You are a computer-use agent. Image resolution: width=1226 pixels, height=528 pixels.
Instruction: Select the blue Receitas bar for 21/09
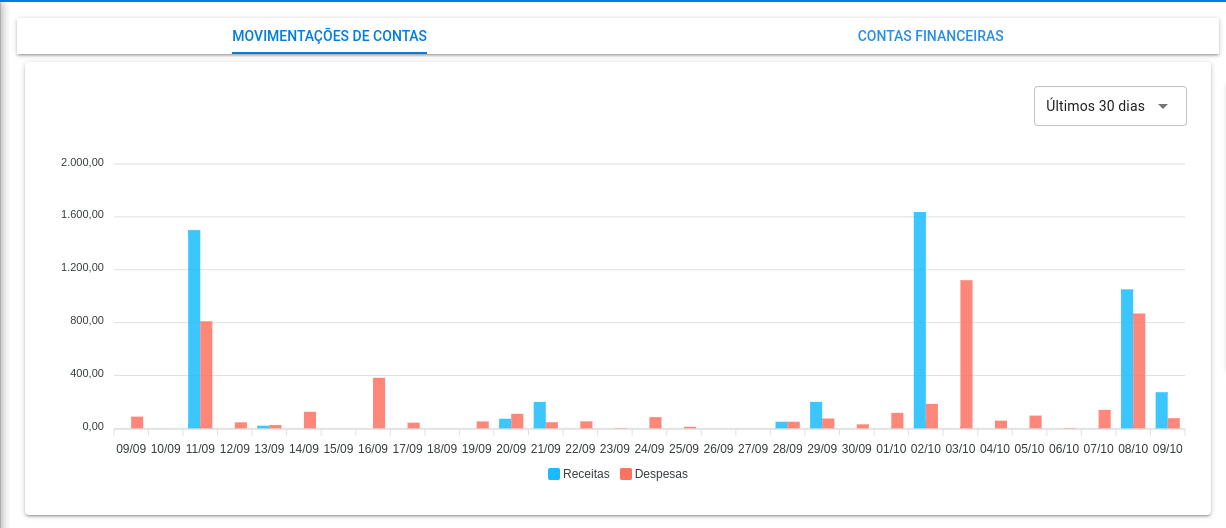point(540,415)
